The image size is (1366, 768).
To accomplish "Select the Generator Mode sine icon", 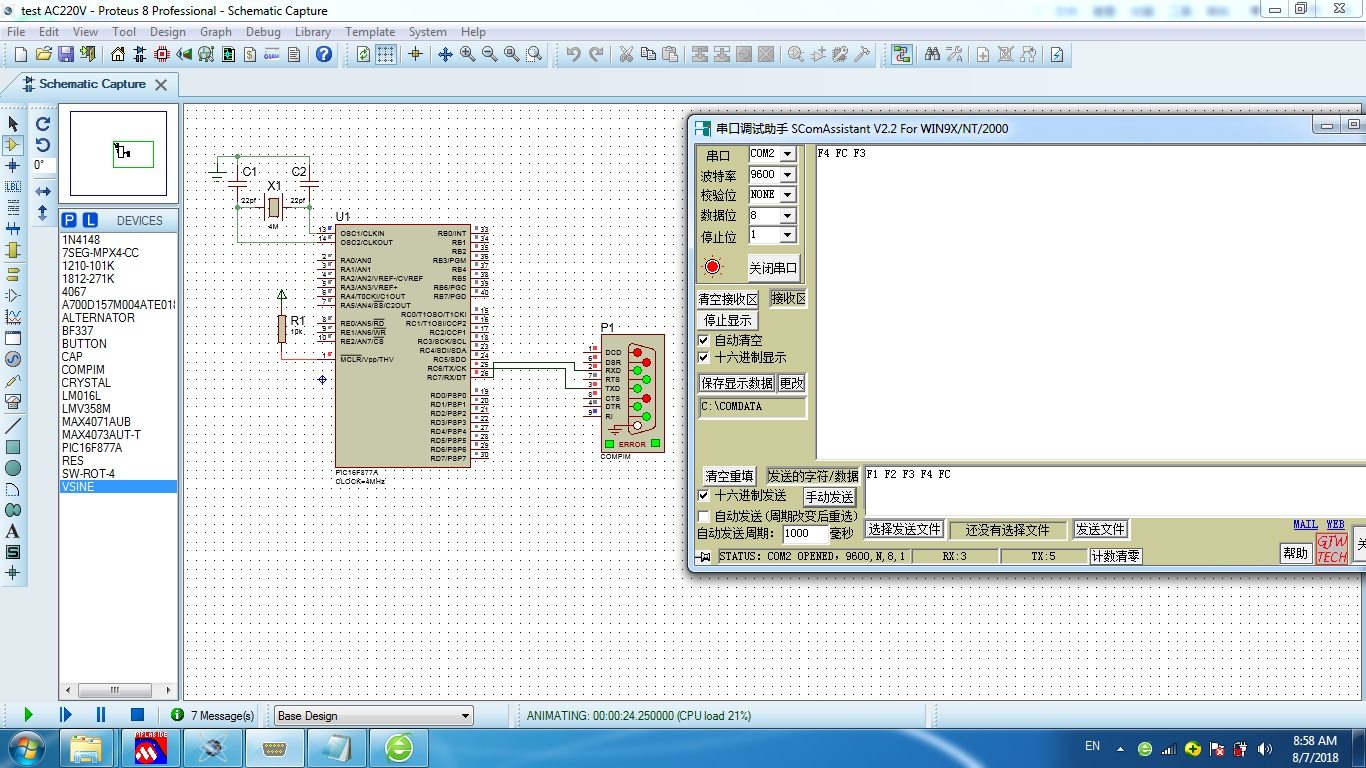I will click(13, 359).
